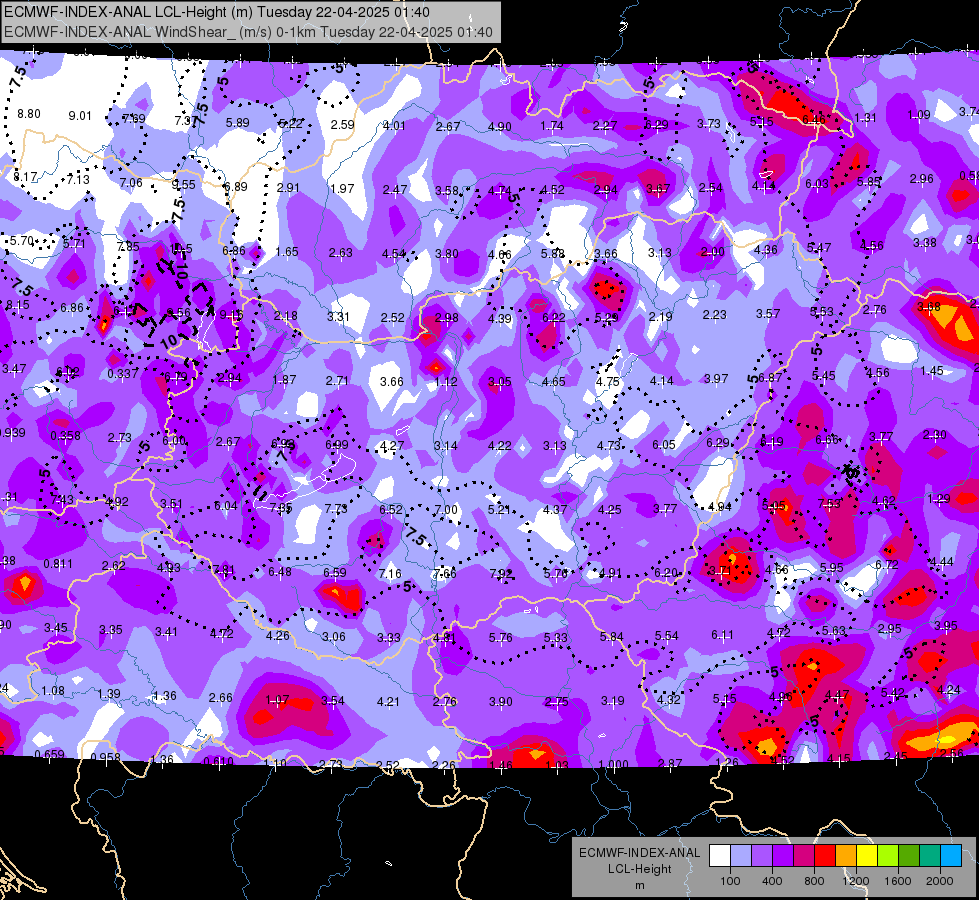Click the wind shear value '8.80'

click(29, 114)
